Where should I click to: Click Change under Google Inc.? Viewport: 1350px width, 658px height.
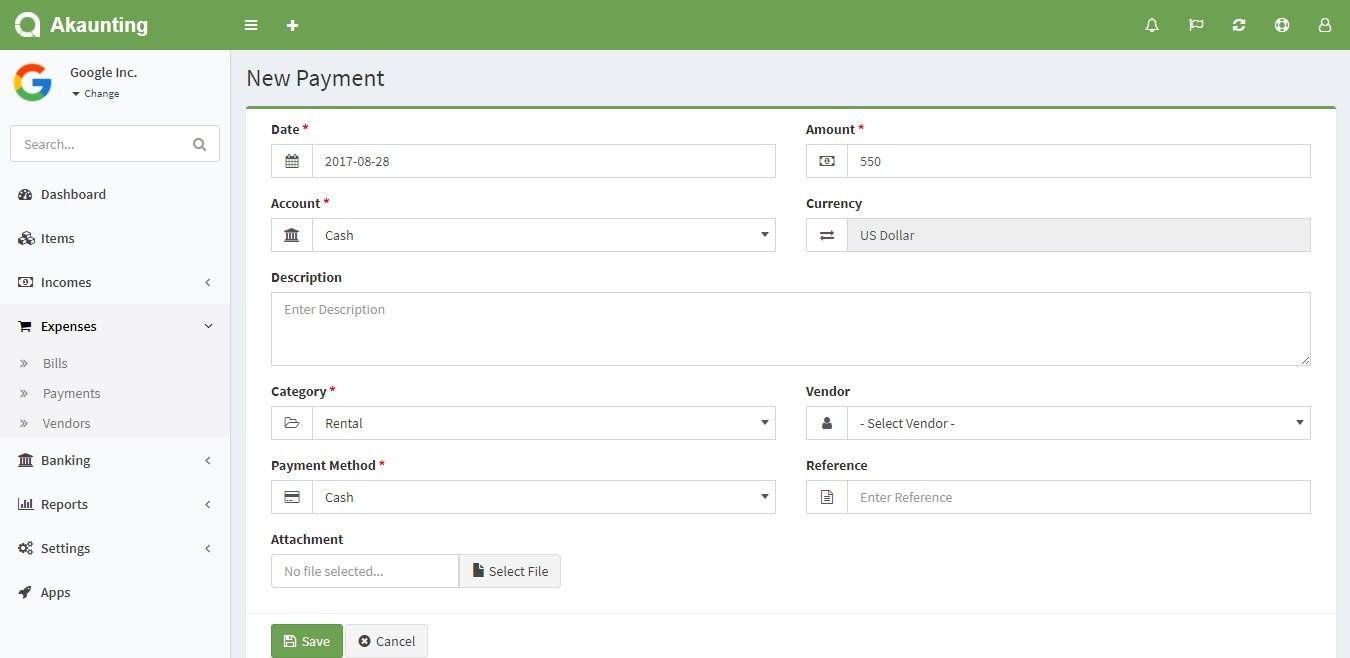coord(96,93)
